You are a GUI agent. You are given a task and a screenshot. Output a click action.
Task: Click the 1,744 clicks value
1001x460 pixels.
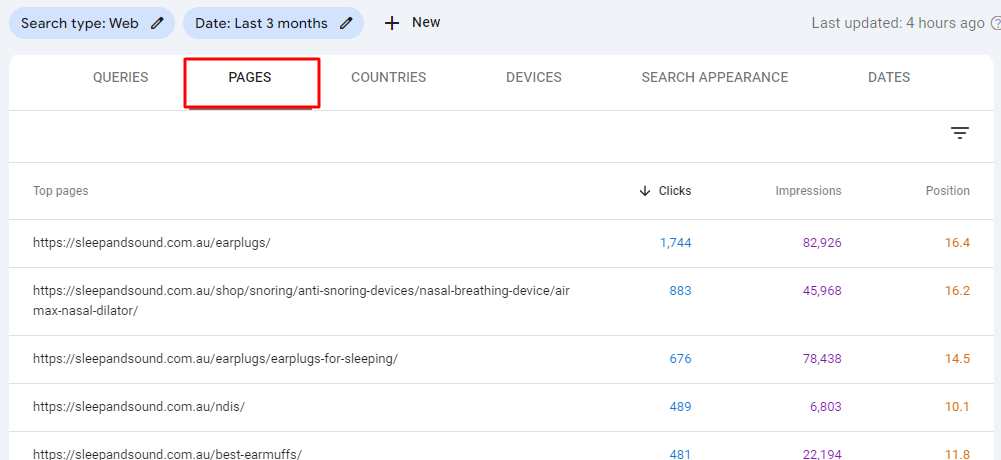pyautogui.click(x=675, y=243)
